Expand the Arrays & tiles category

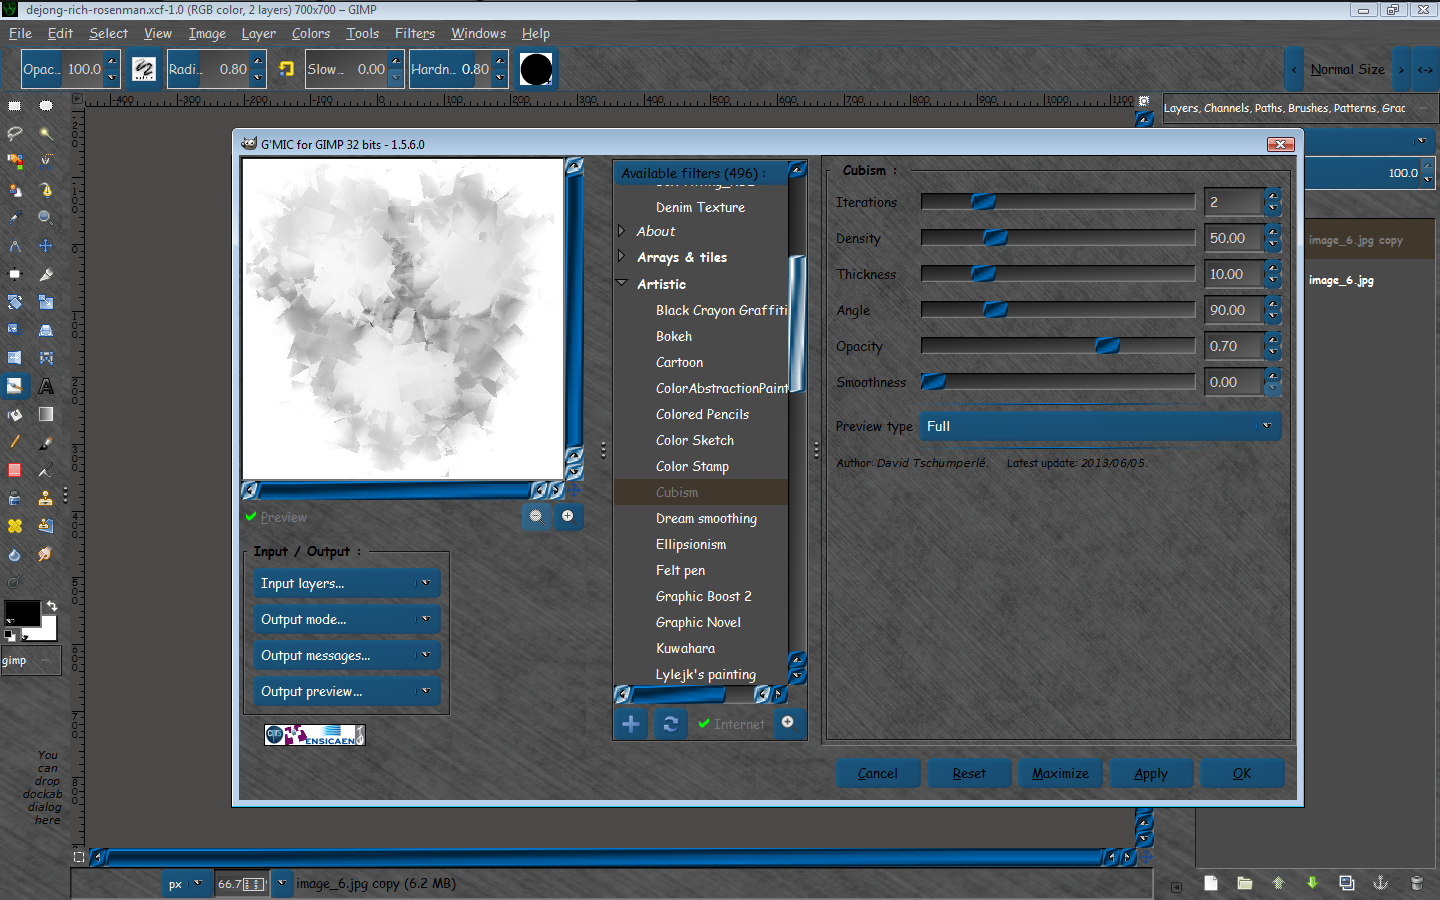[x=621, y=257]
